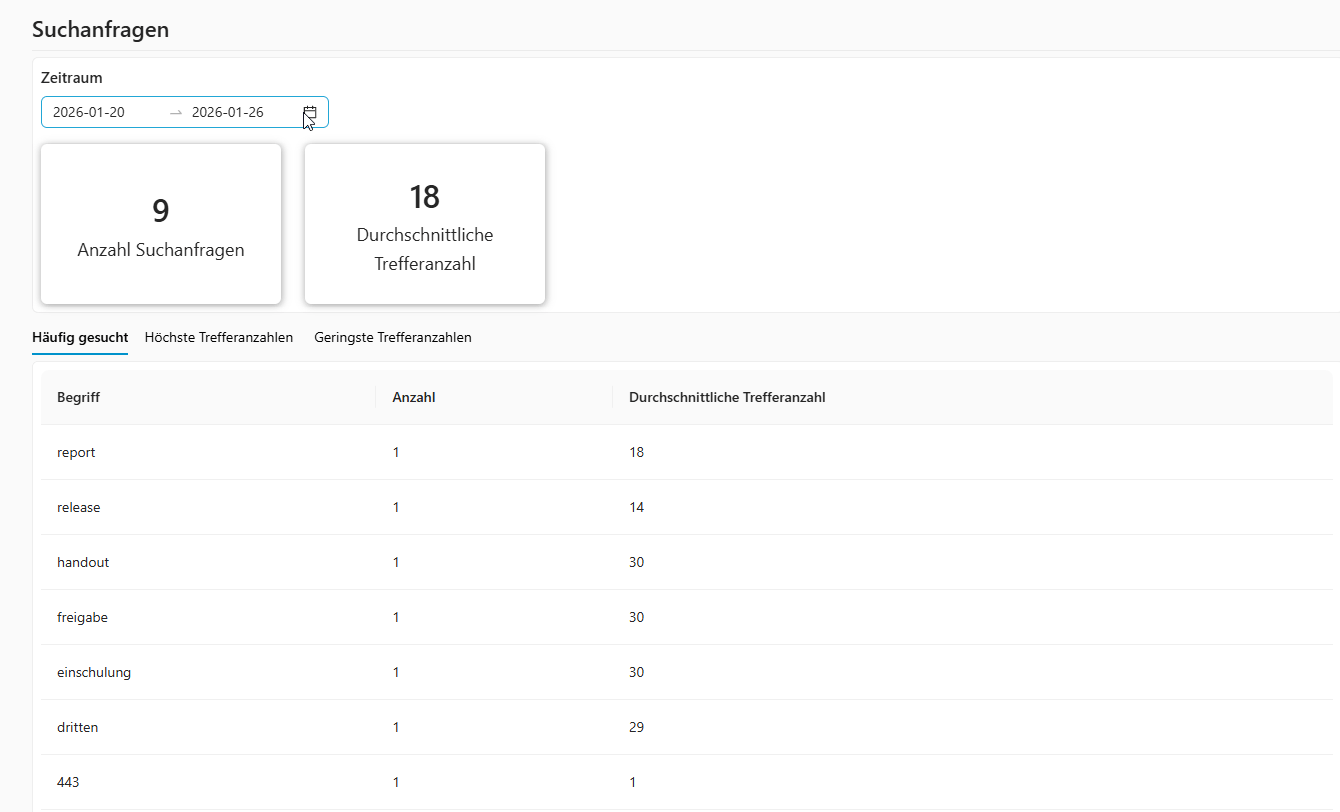Click the Zeitraum label above the date picker
Screen dimensions: 1340x812
71,77
